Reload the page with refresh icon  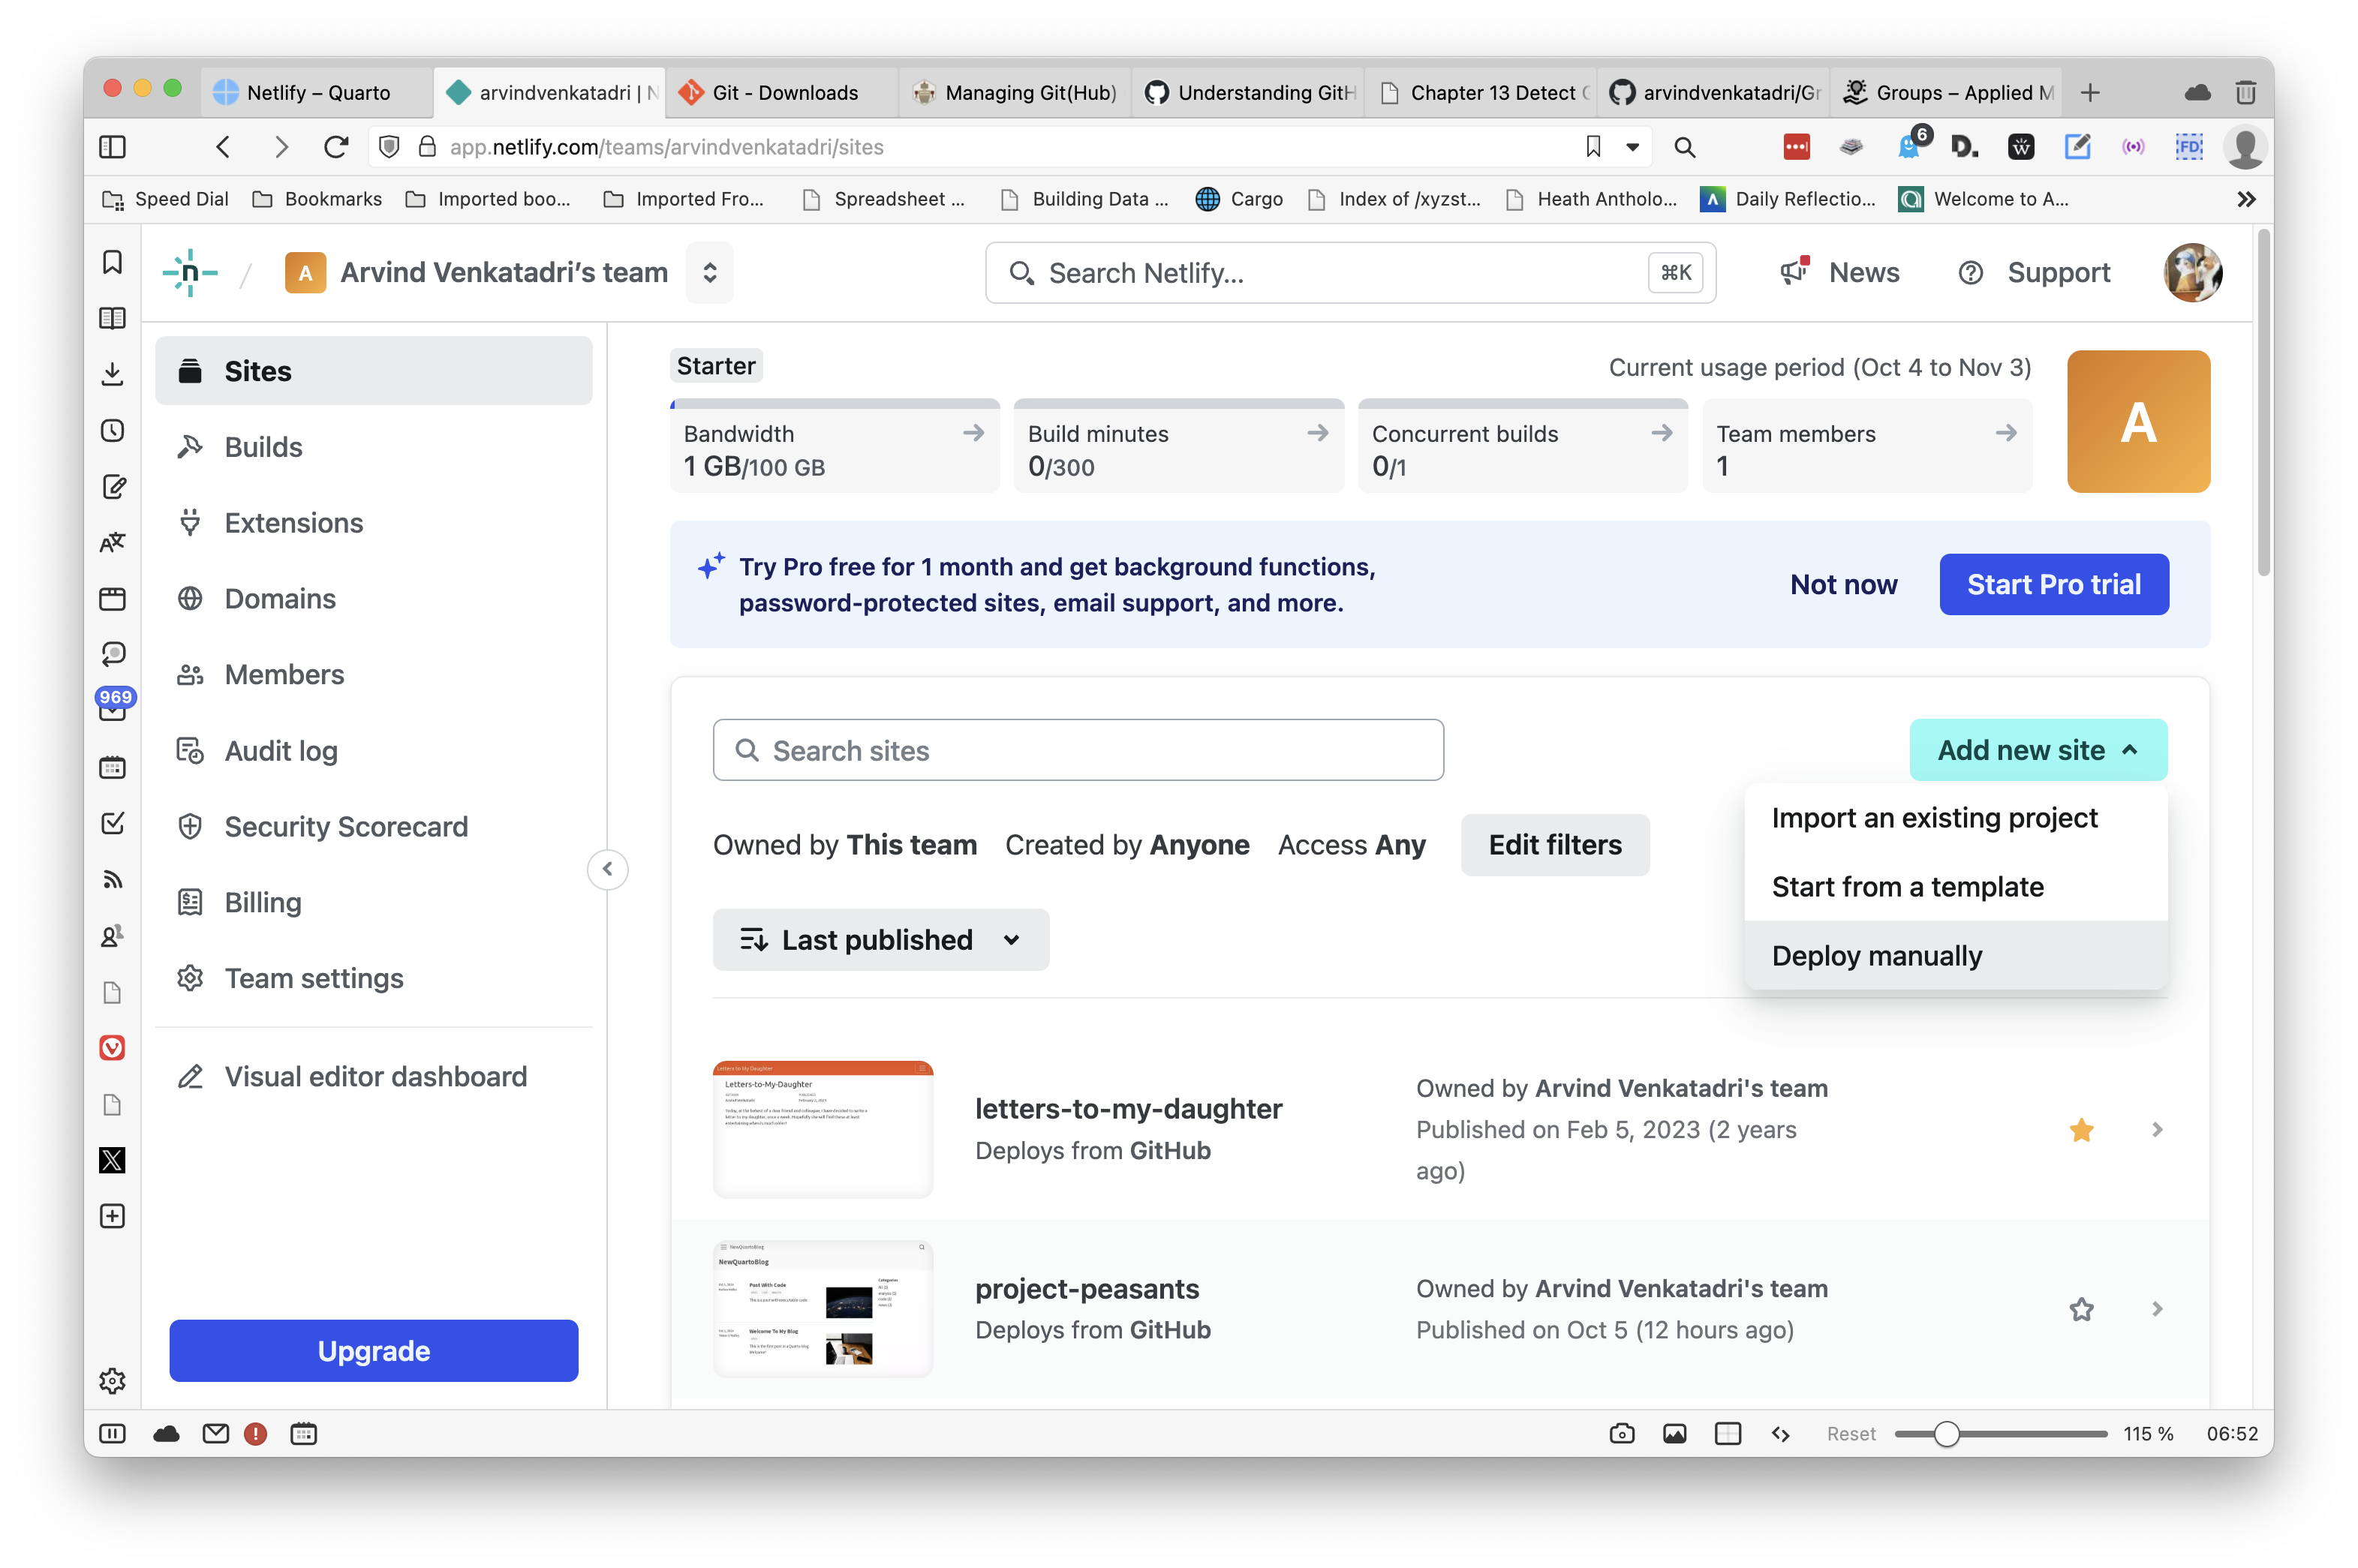(336, 147)
